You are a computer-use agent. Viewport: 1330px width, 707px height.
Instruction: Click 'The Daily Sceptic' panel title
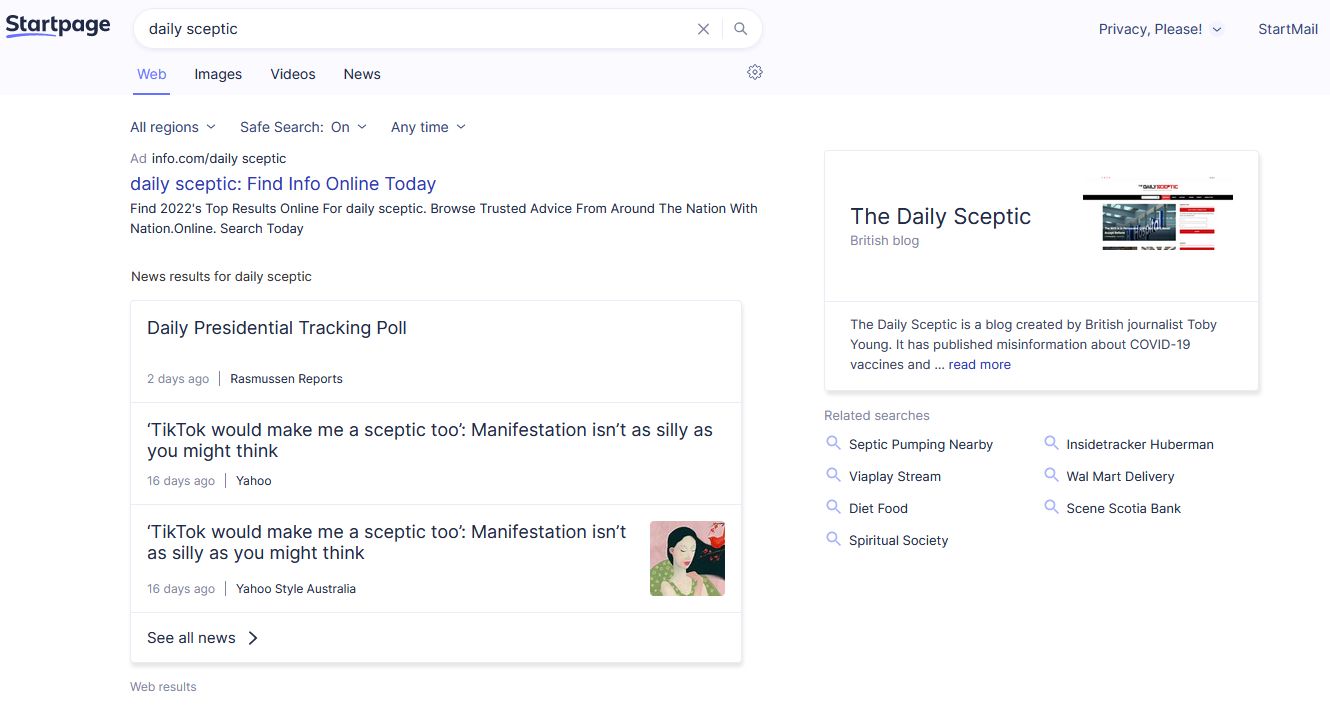pyautogui.click(x=940, y=216)
